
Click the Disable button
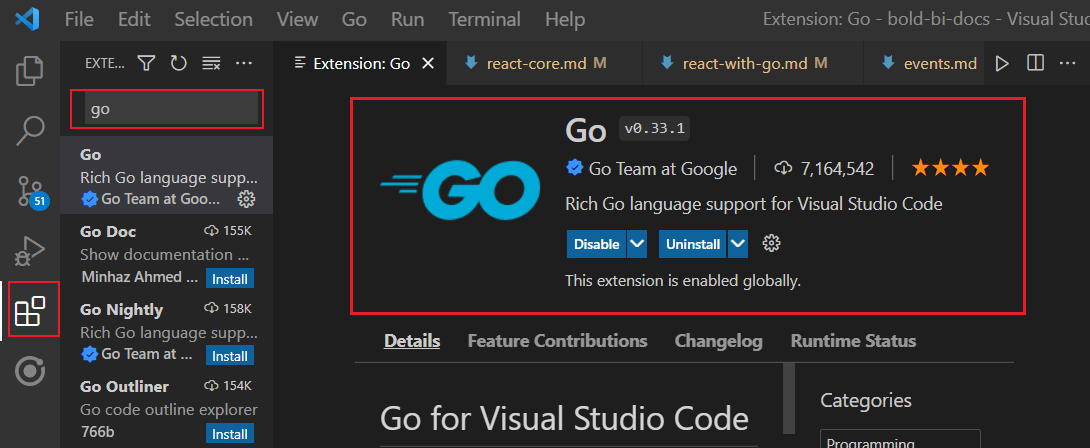596,244
